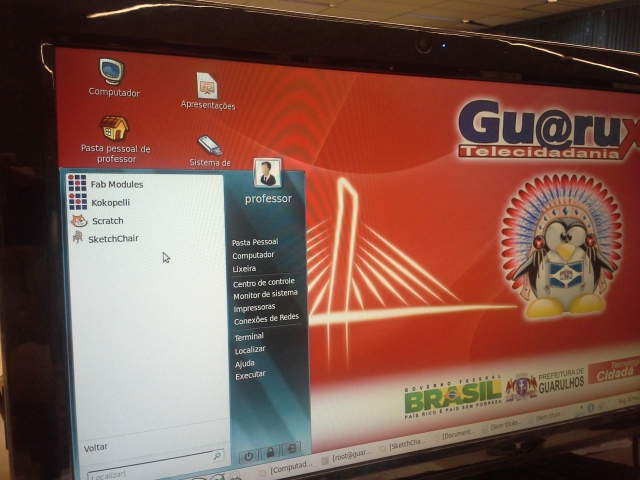Click the log out session button
Screen dimensions: 640x480
coord(291,449)
